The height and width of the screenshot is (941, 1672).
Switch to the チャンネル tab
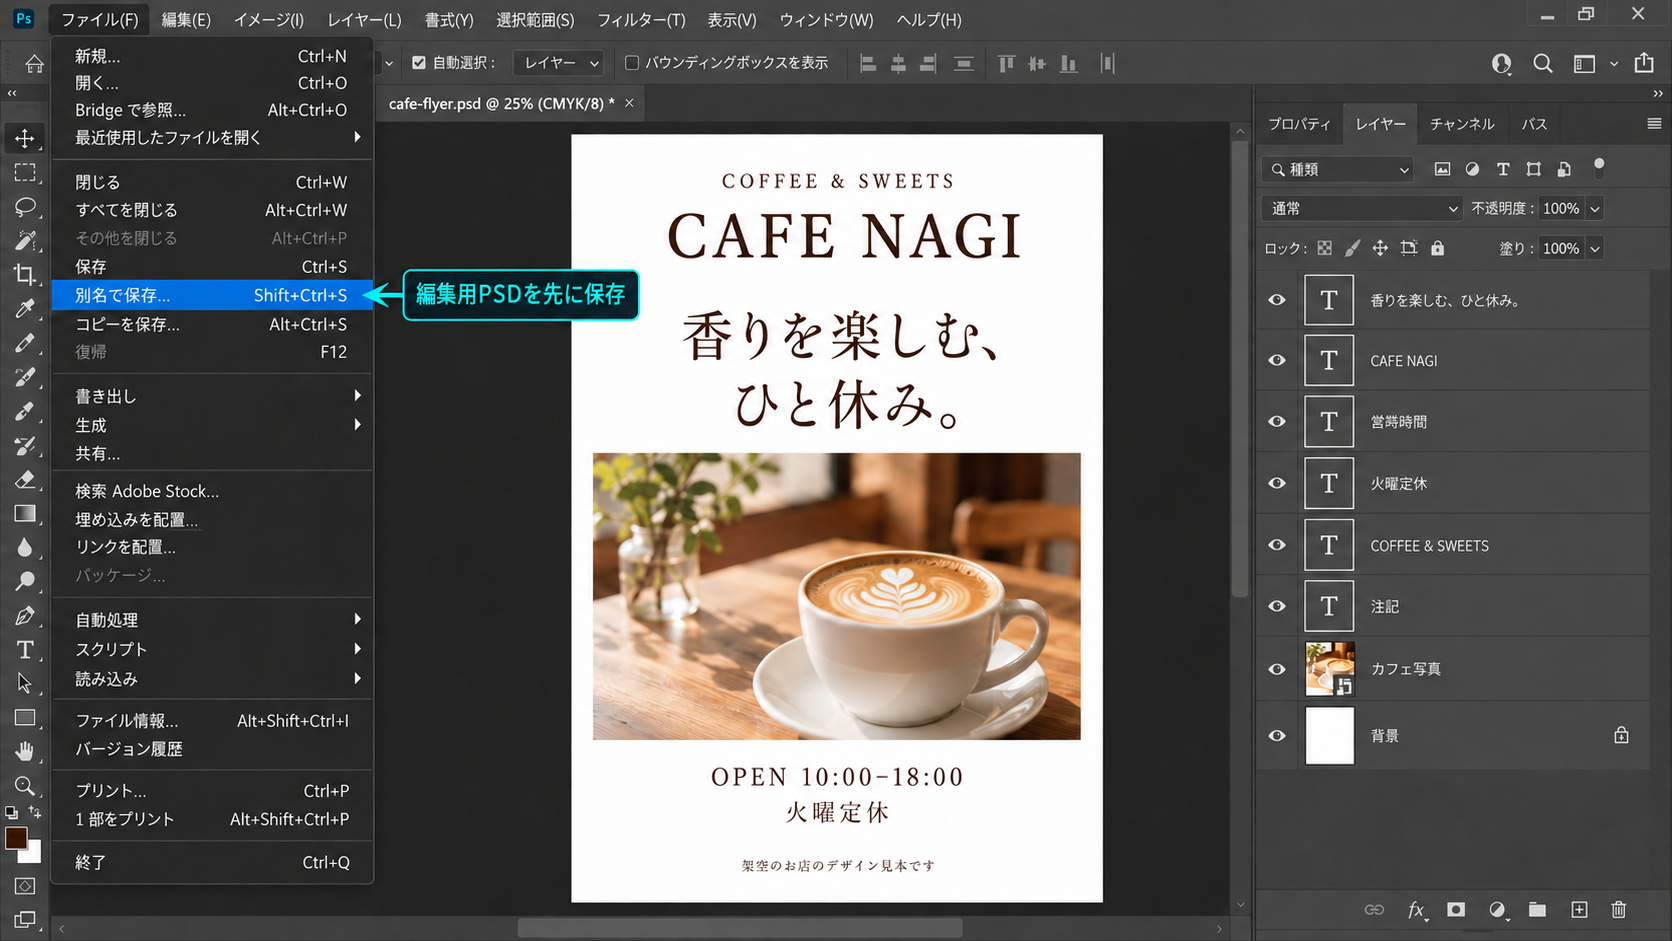click(1462, 124)
